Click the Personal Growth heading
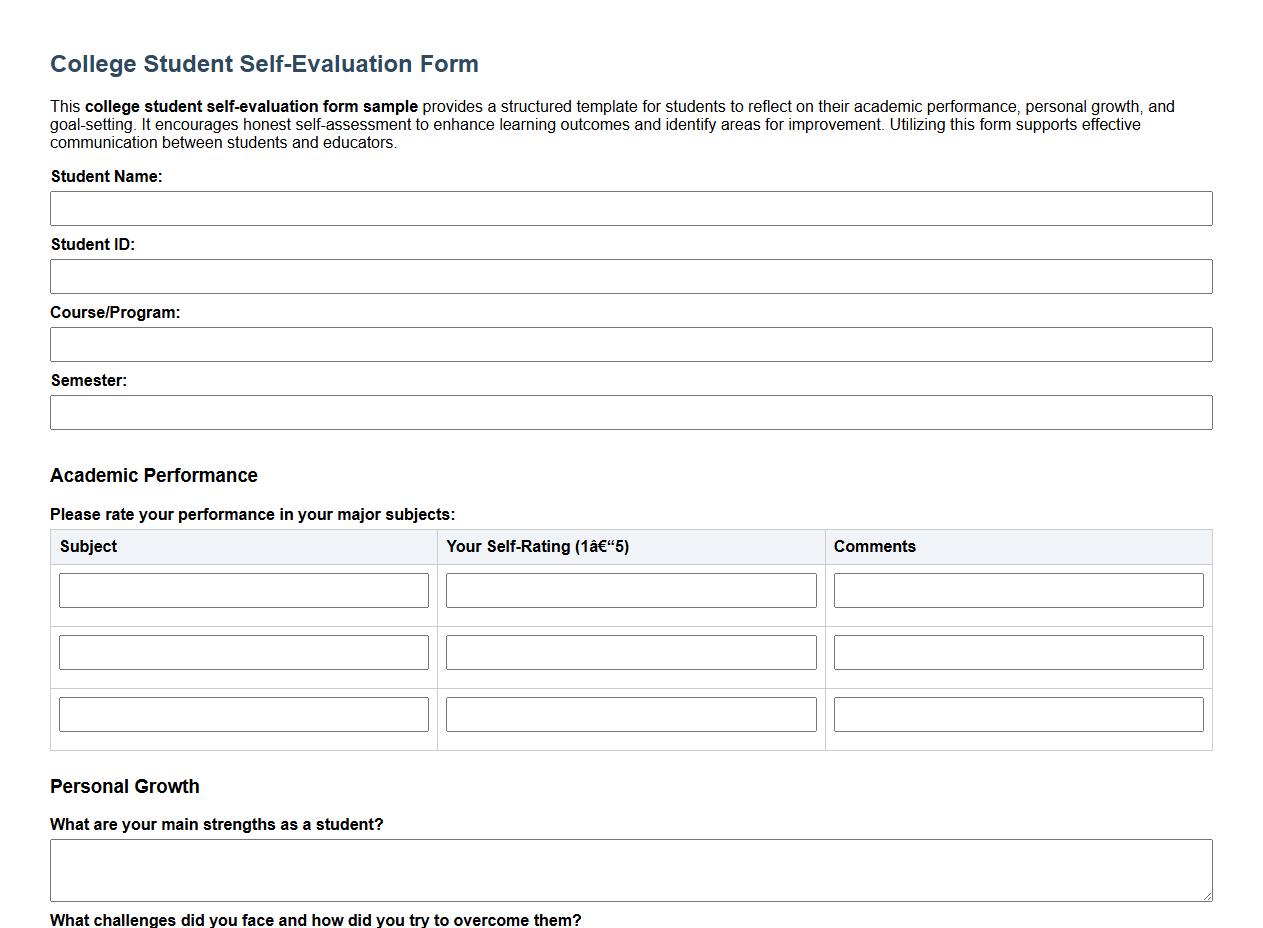This screenshot has height=928, width=1263. 124,786
